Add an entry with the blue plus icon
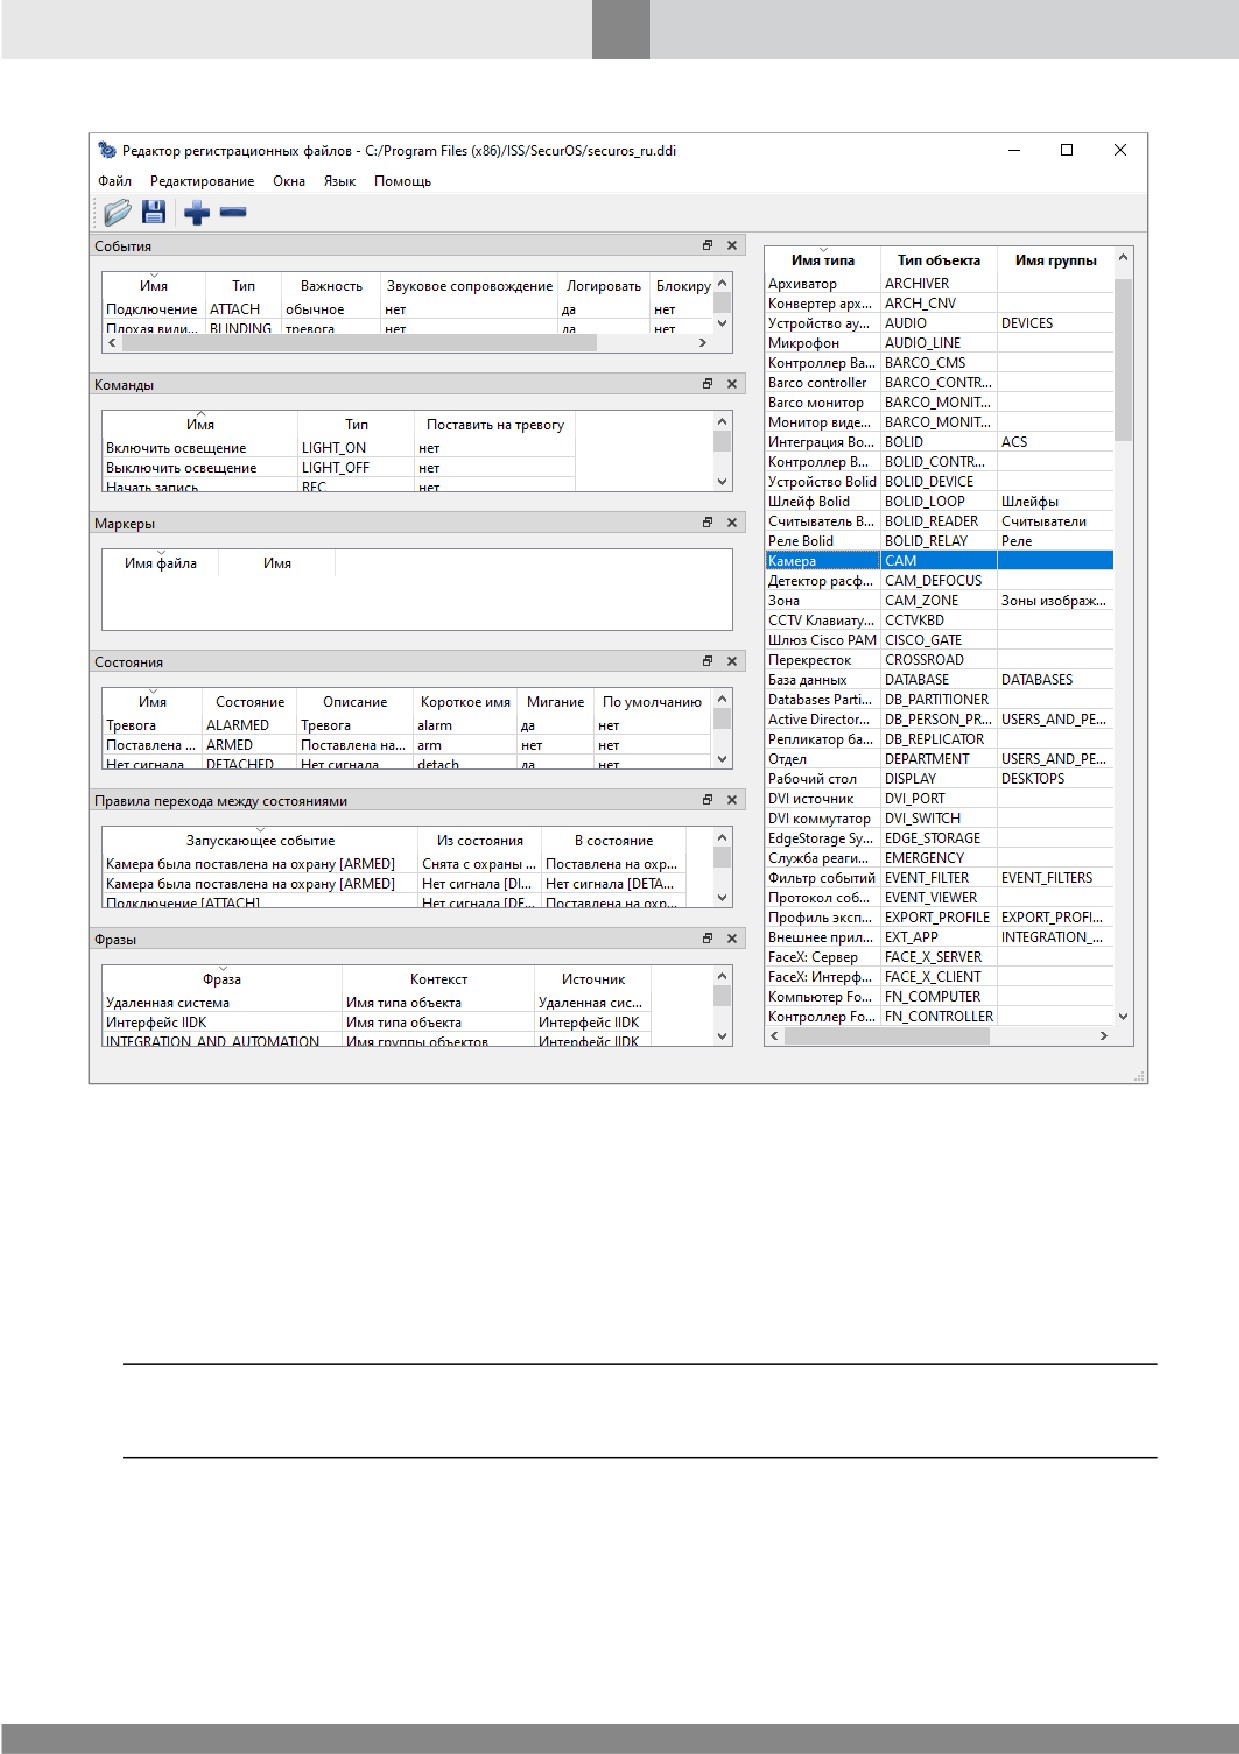The width and height of the screenshot is (1239, 1754). coord(197,212)
